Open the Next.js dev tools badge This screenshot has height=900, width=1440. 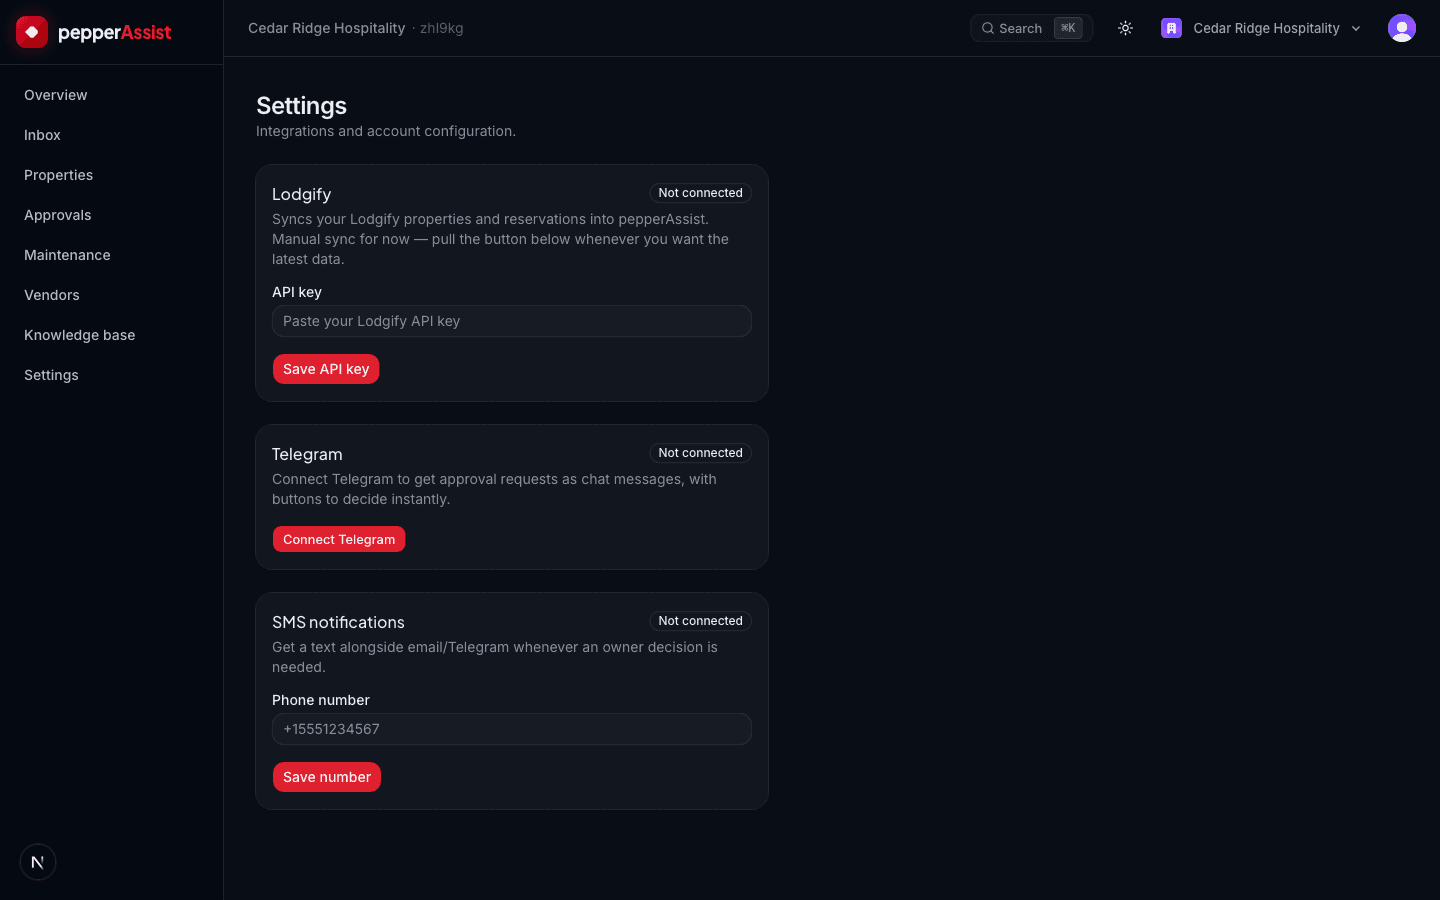click(38, 862)
